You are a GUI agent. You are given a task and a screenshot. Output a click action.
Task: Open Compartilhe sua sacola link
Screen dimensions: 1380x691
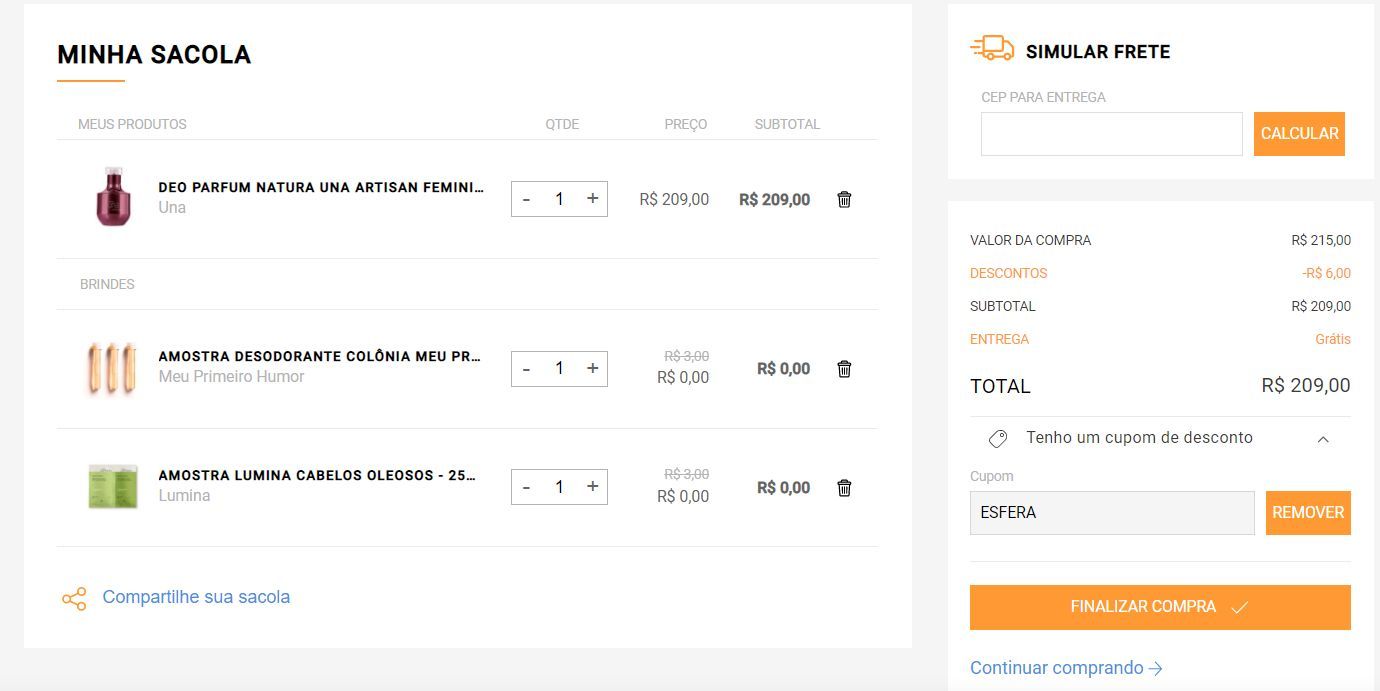[x=196, y=597]
